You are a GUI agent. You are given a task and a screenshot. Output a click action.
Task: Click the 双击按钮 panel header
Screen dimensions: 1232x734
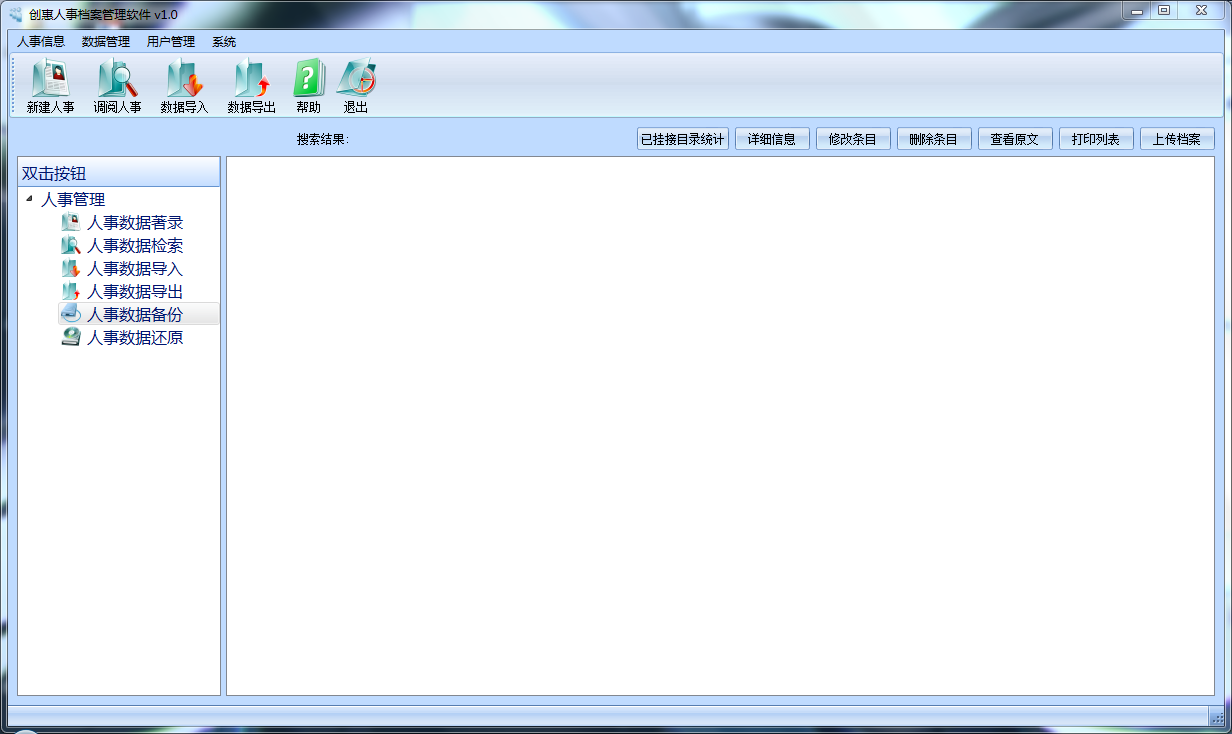(119, 173)
